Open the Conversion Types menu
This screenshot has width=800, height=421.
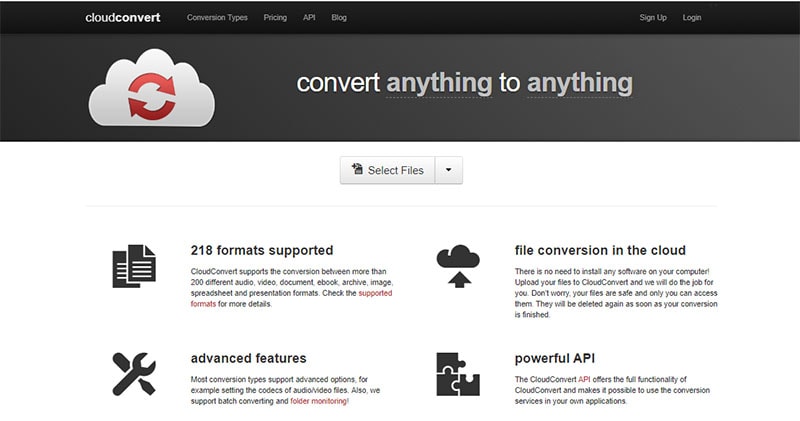(217, 17)
